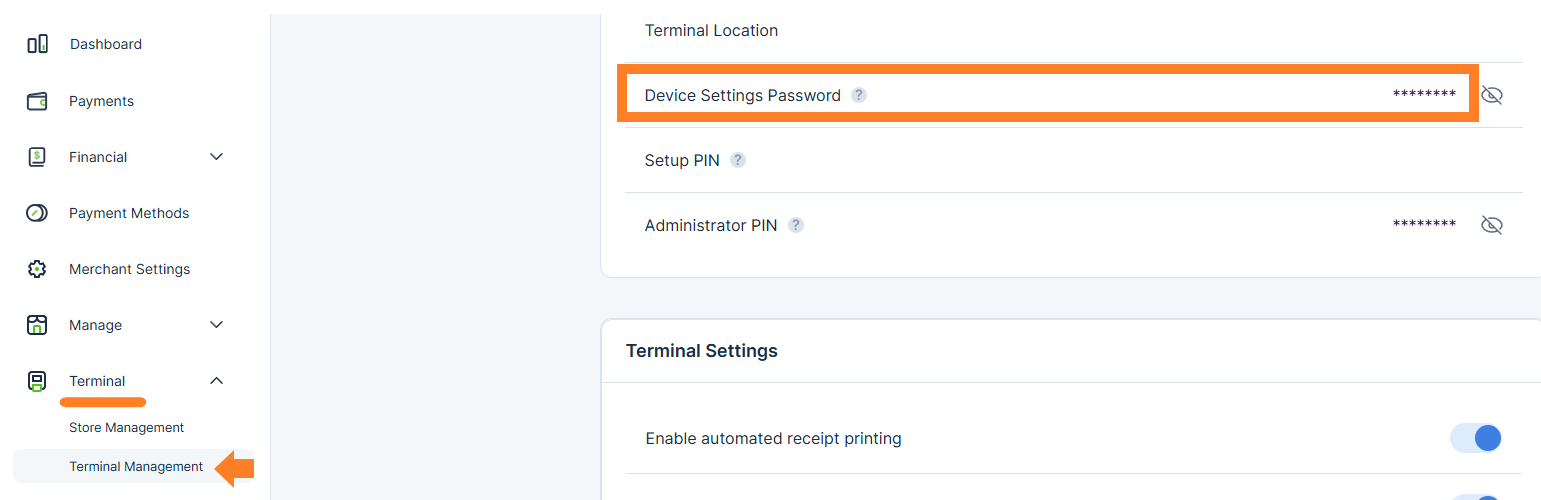1541x500 pixels.
Task: Expand the Manage submenu chevron
Action: pyautogui.click(x=216, y=325)
